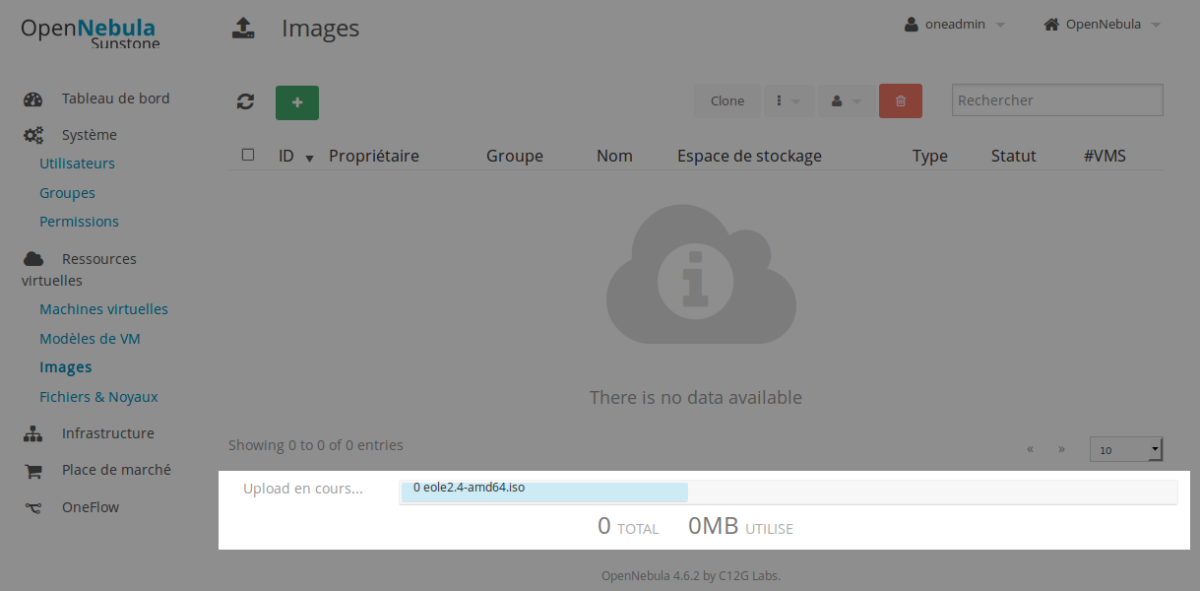Click the sitemap icon beside Infrastructure
The image size is (1200, 591).
(x=33, y=434)
